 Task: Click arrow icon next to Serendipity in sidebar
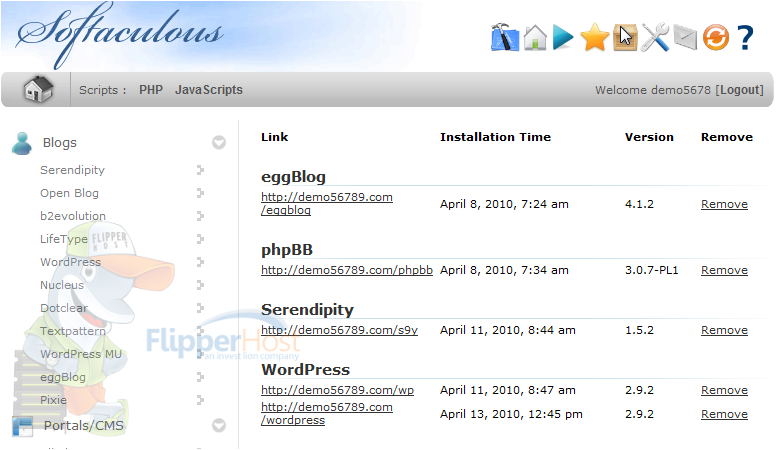click(x=200, y=170)
